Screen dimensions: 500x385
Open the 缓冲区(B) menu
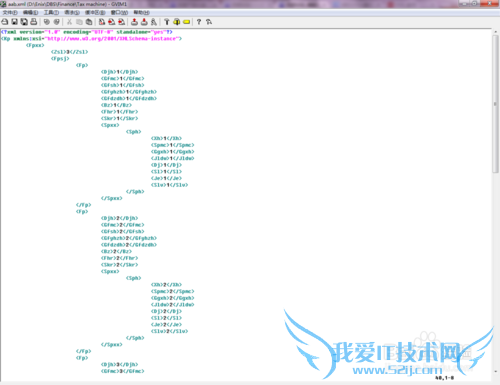[95, 12]
